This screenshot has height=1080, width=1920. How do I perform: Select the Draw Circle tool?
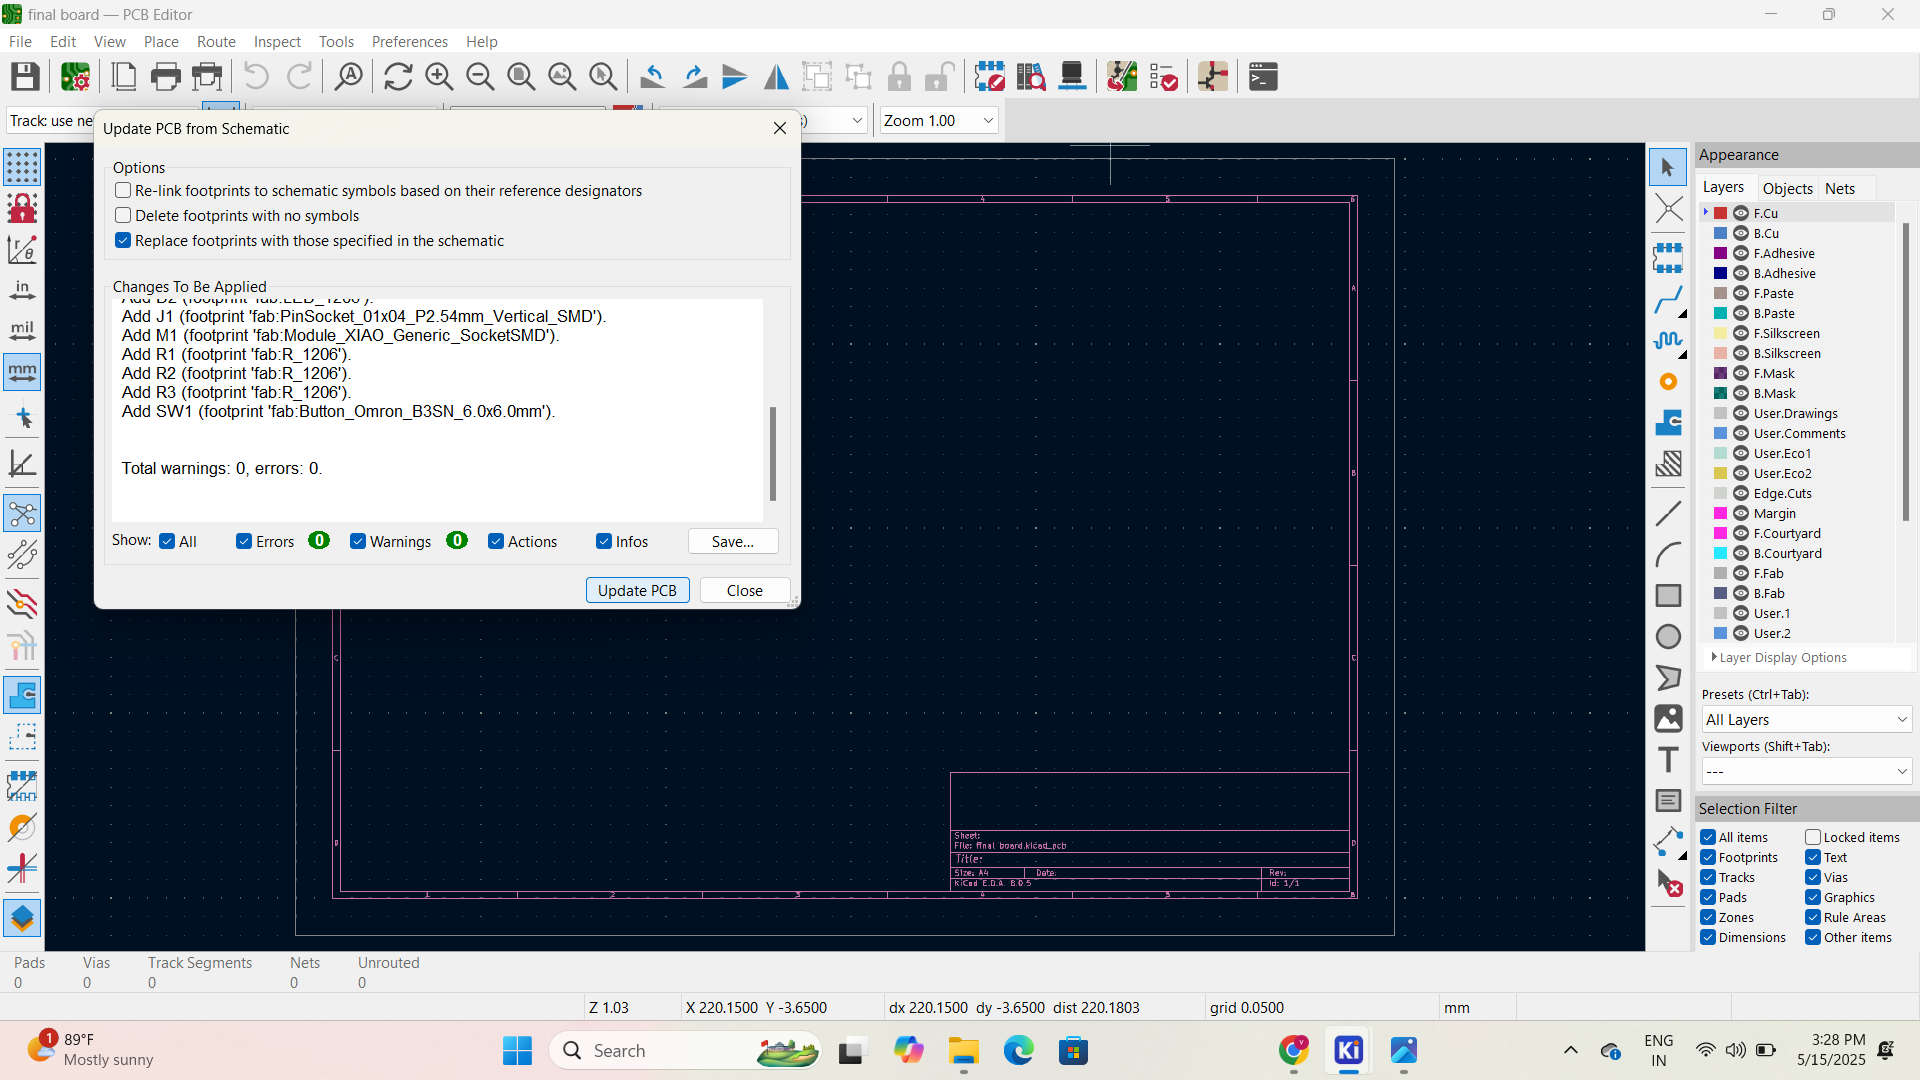click(1668, 636)
